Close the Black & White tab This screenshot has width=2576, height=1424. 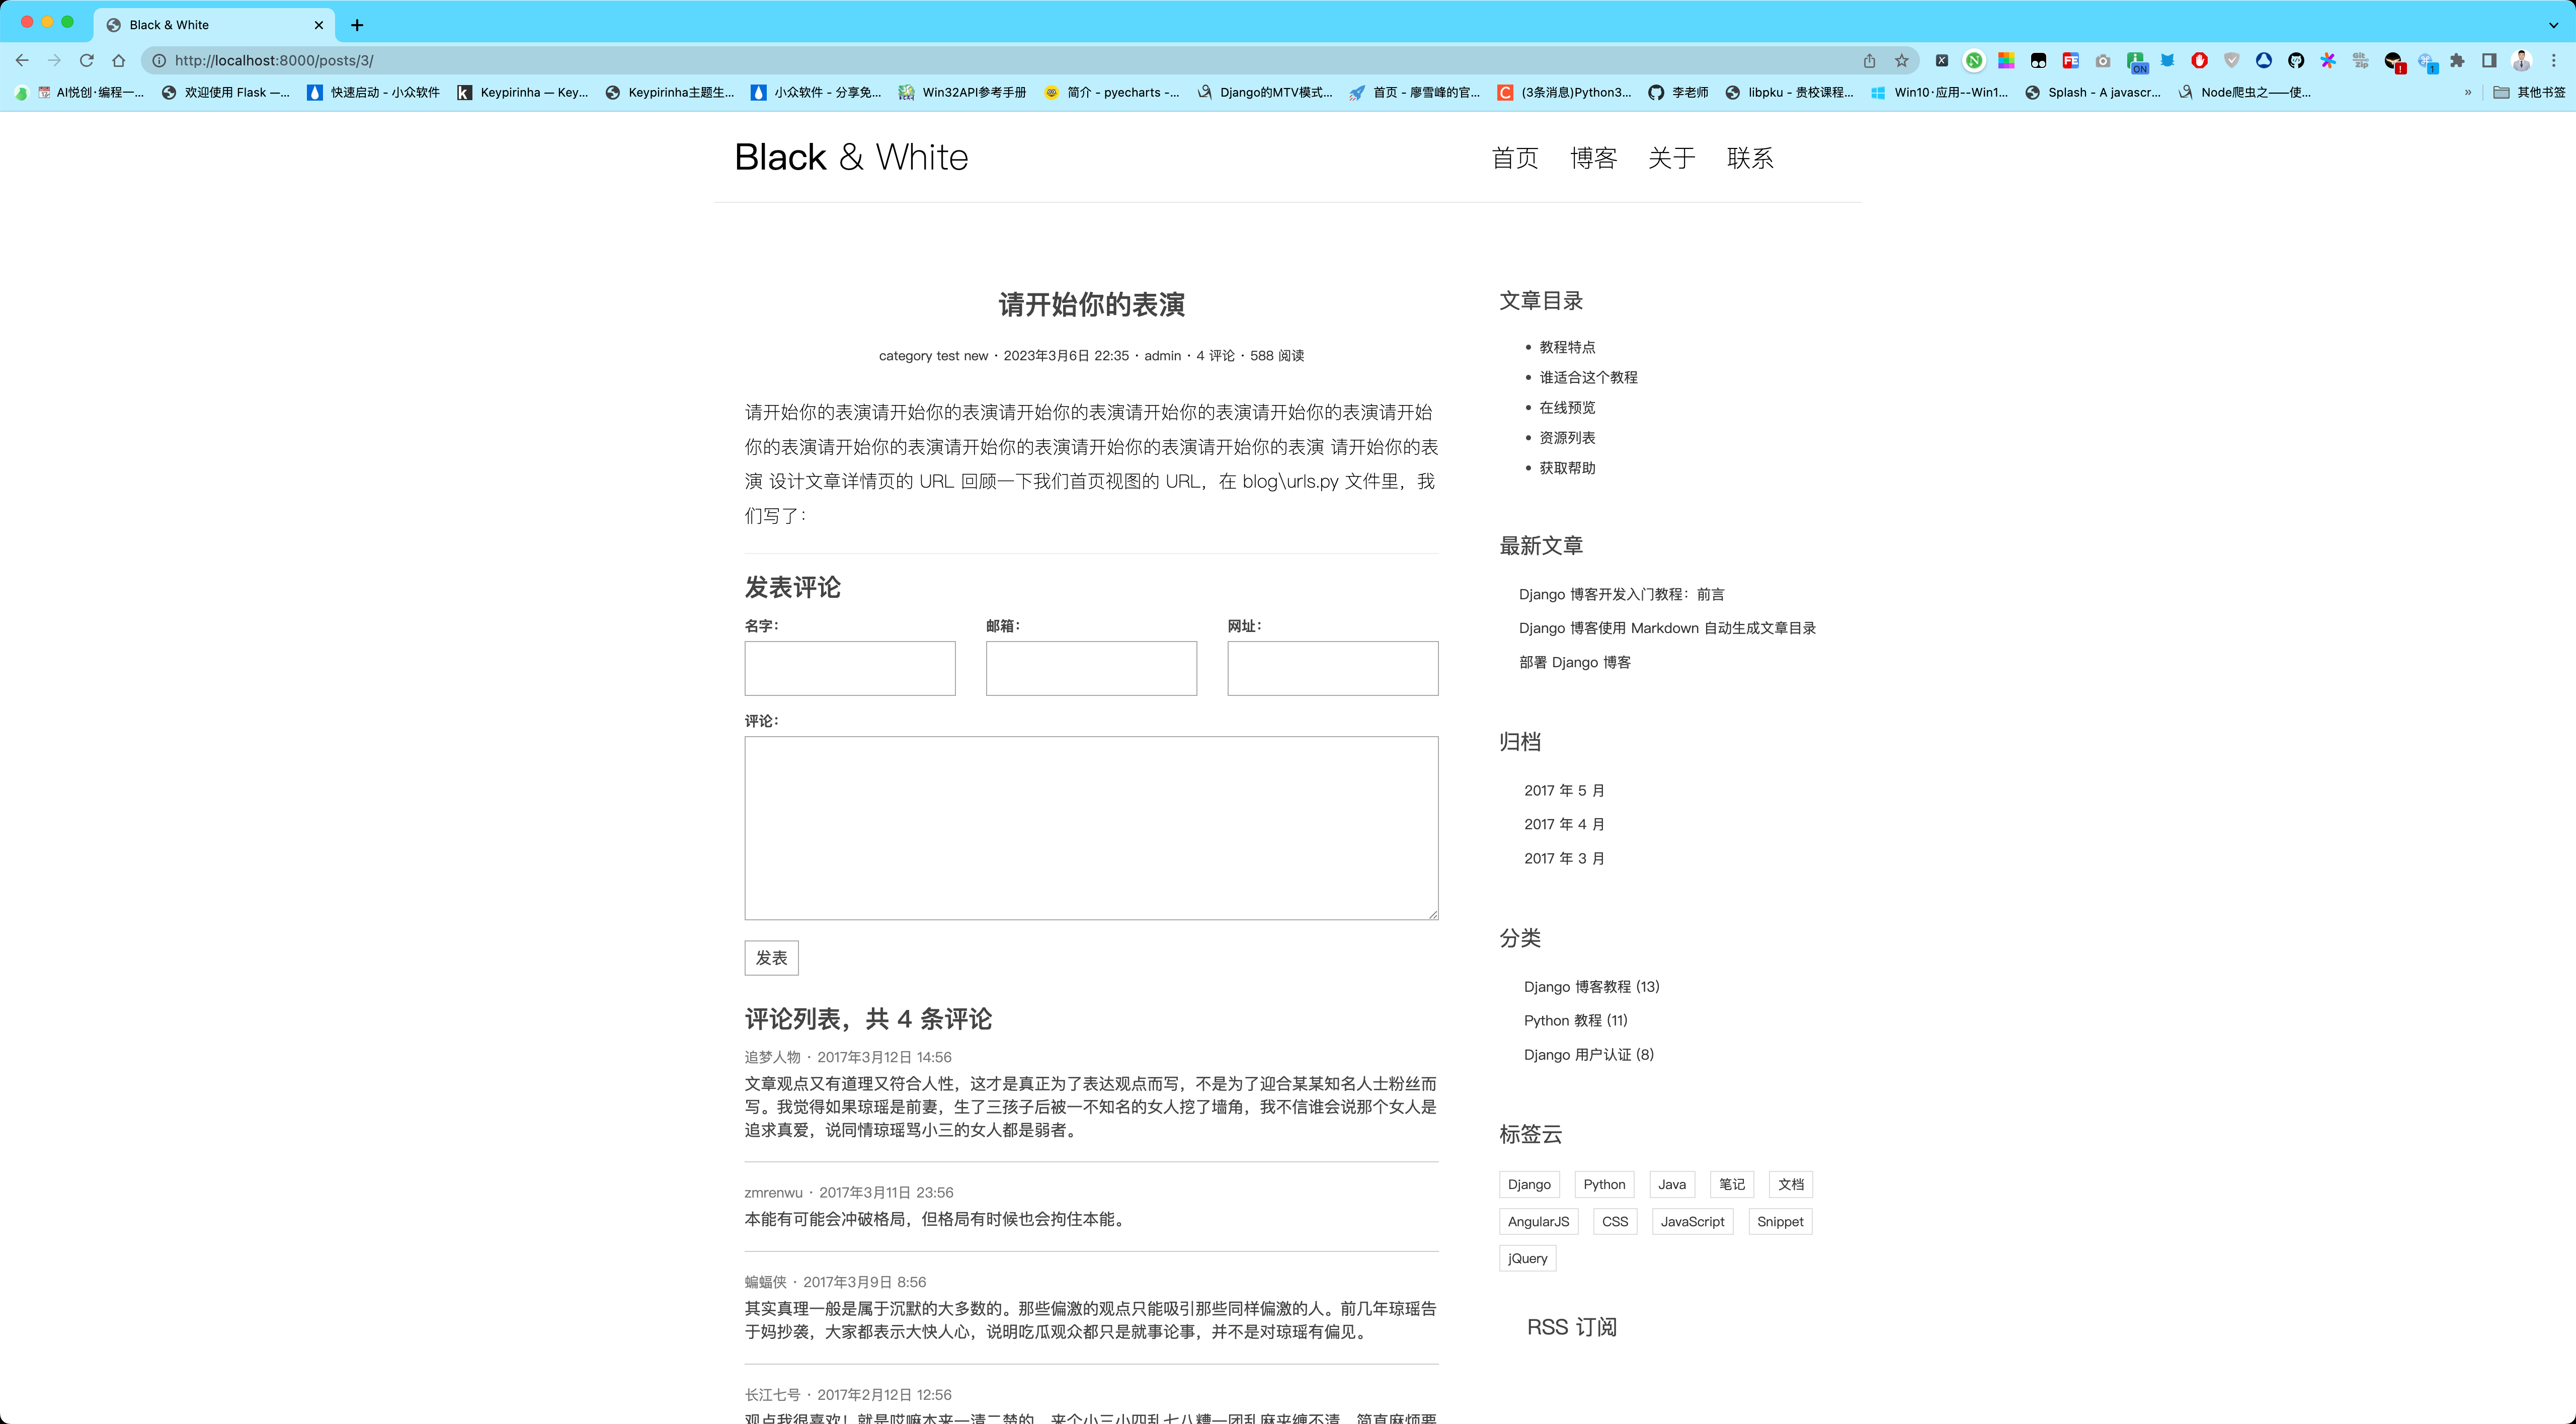click(x=319, y=25)
